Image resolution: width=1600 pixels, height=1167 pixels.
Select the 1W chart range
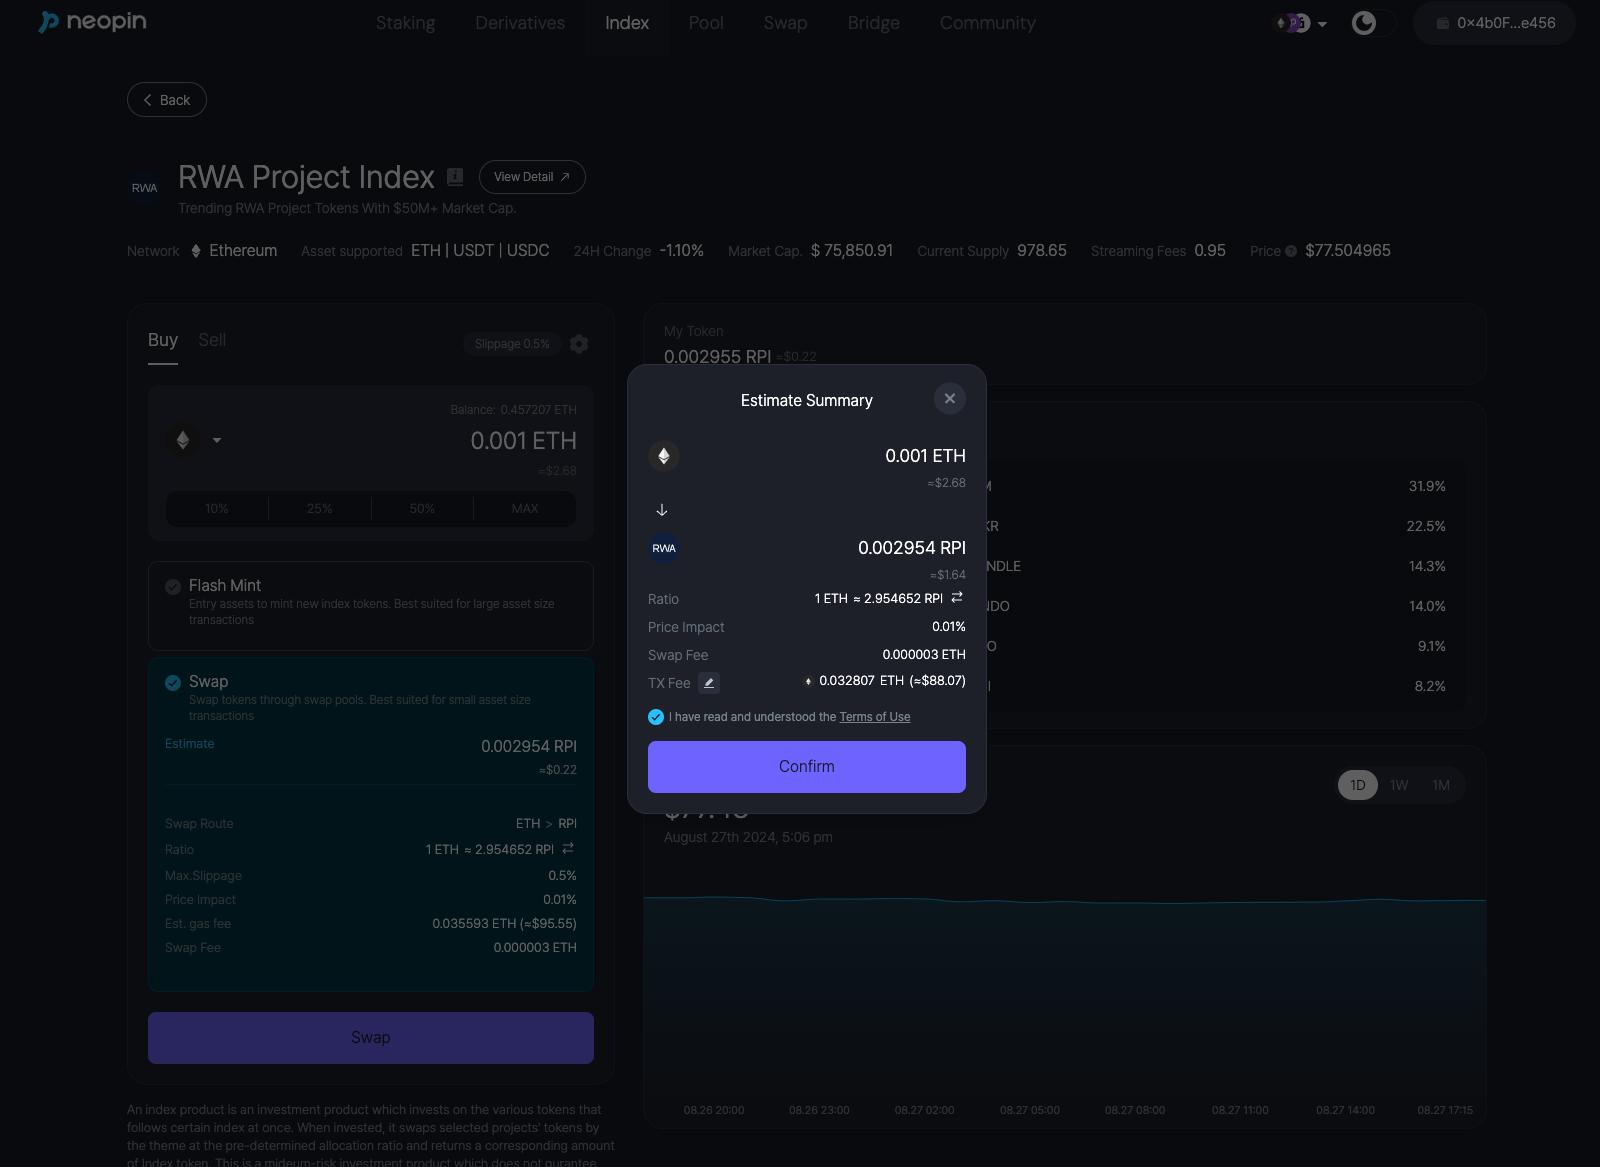coord(1399,785)
